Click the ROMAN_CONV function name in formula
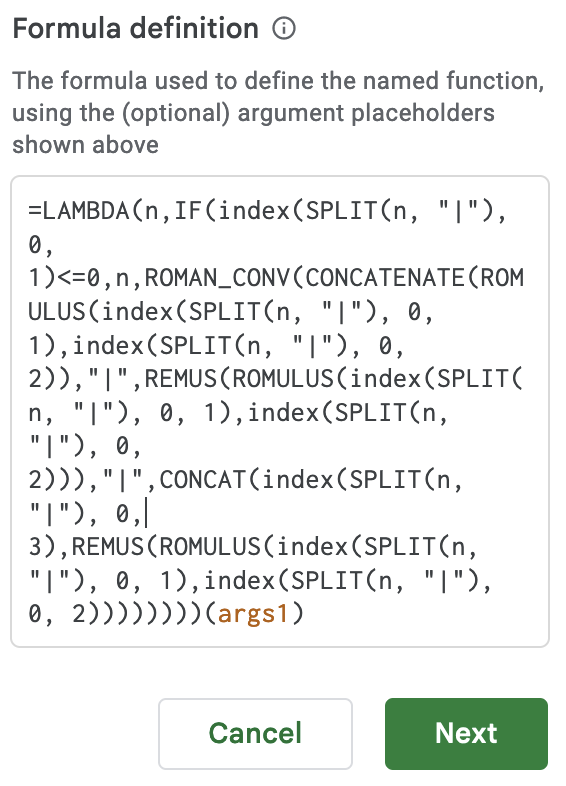 (x=218, y=279)
